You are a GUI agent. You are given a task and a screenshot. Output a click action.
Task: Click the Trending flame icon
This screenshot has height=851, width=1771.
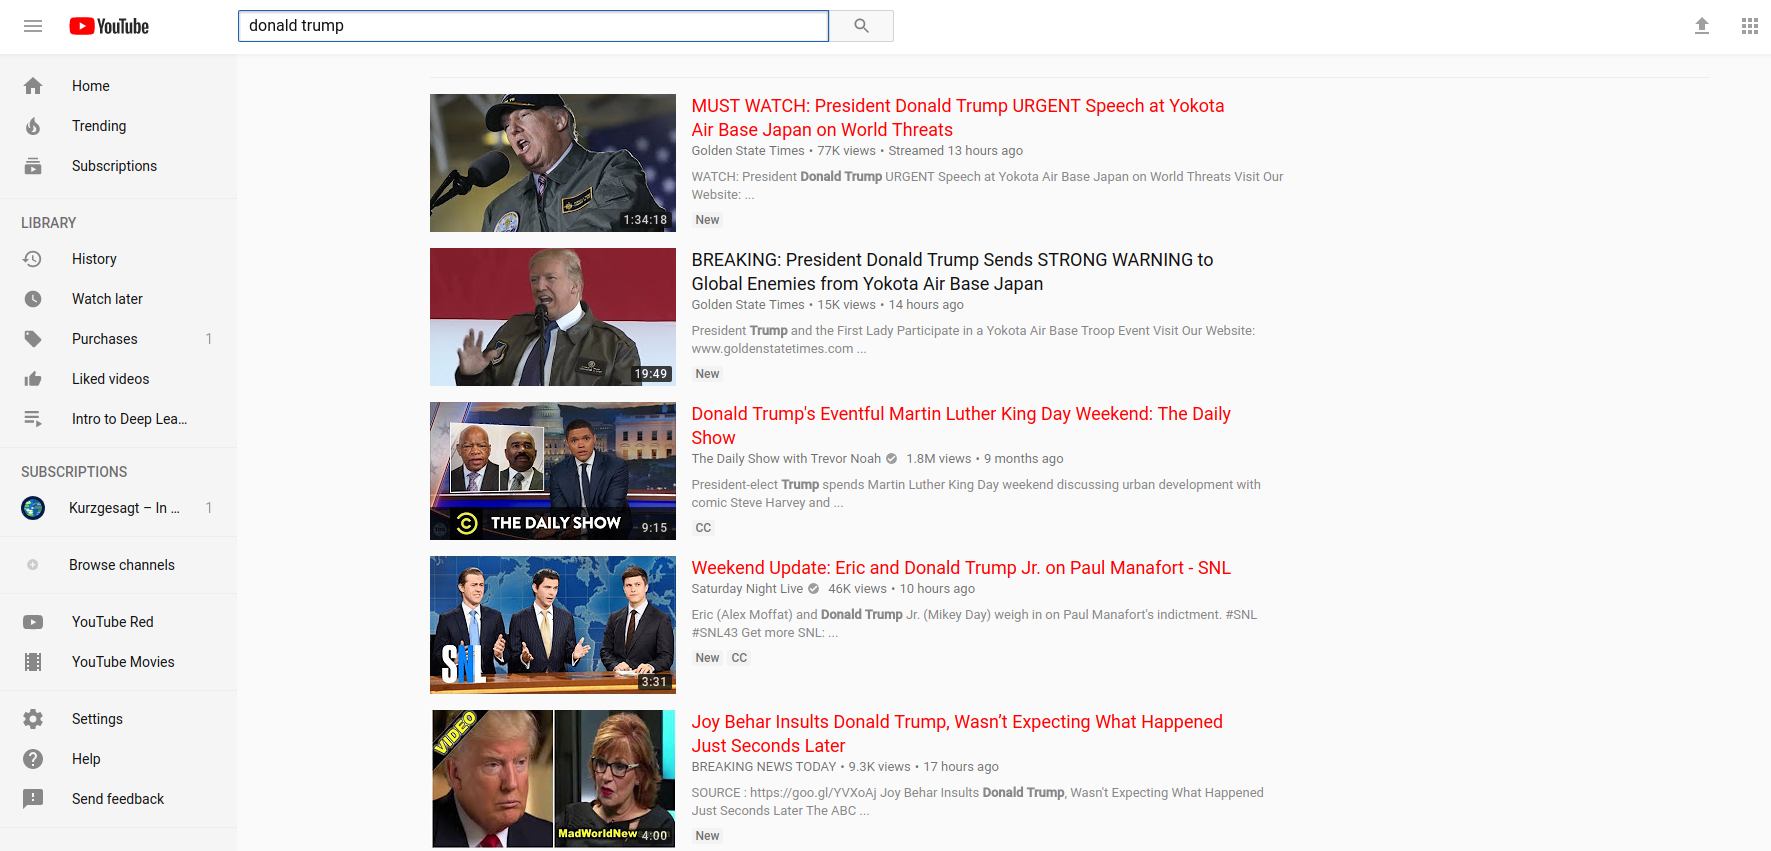(33, 126)
